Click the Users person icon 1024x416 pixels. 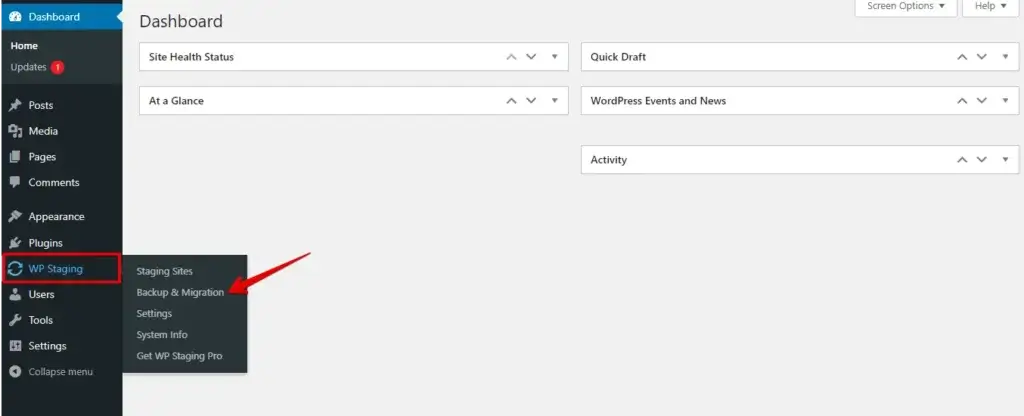pos(15,295)
